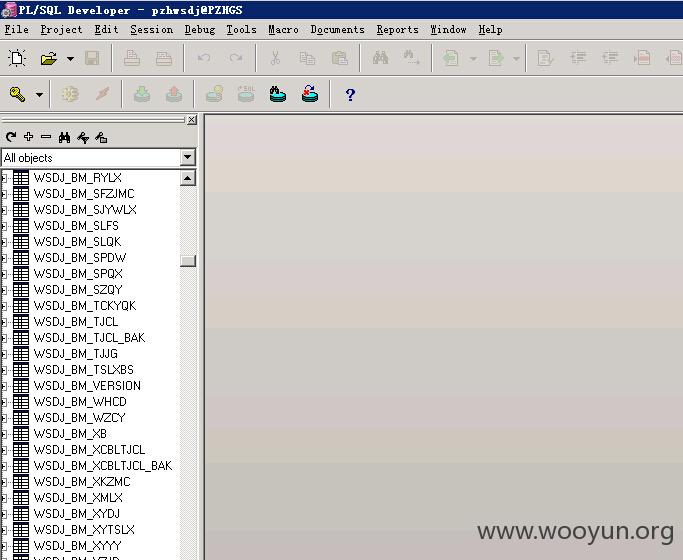Click the plus icon in object browser
Viewport: 683px width, 560px height.
pos(29,137)
